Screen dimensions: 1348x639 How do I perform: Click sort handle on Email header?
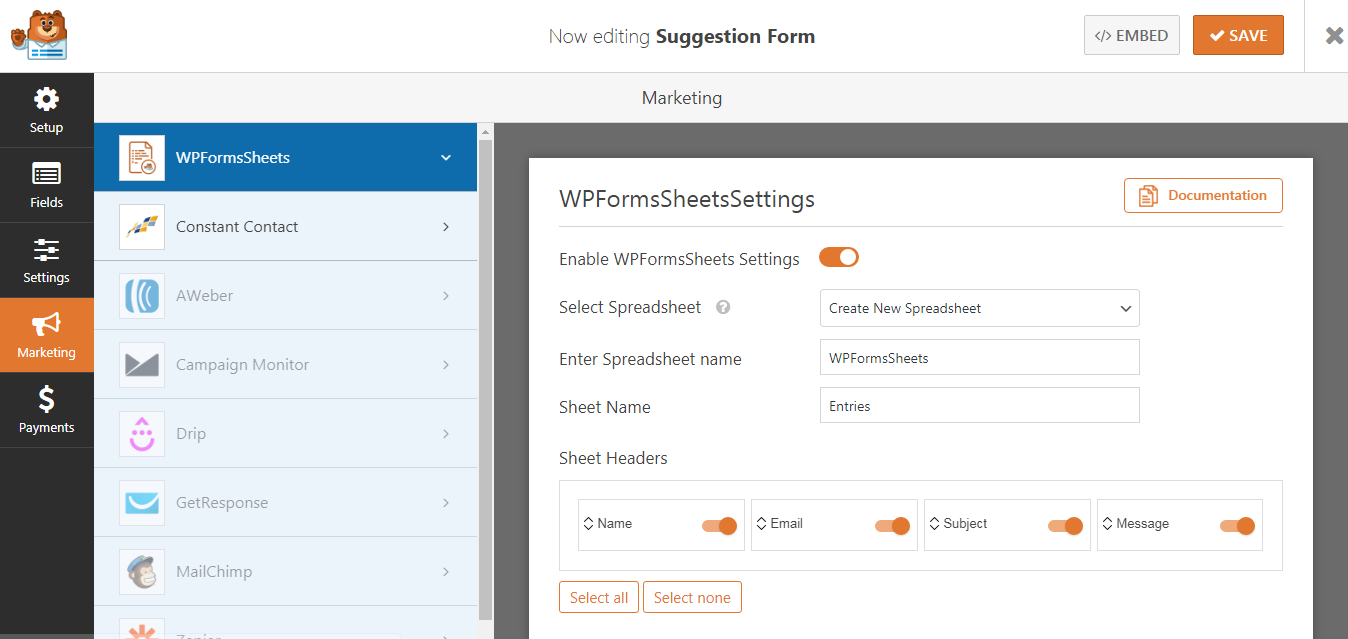pyautogui.click(x=761, y=524)
